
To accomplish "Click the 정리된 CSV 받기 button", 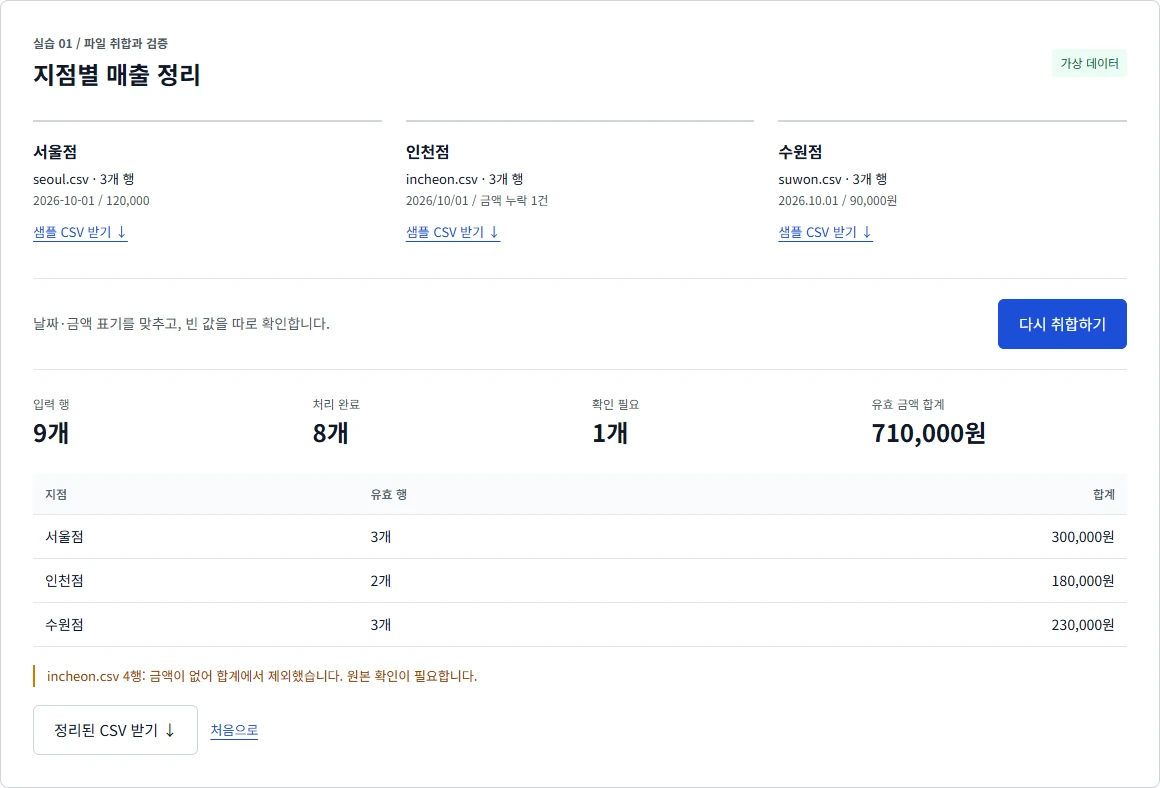I will [x=115, y=730].
